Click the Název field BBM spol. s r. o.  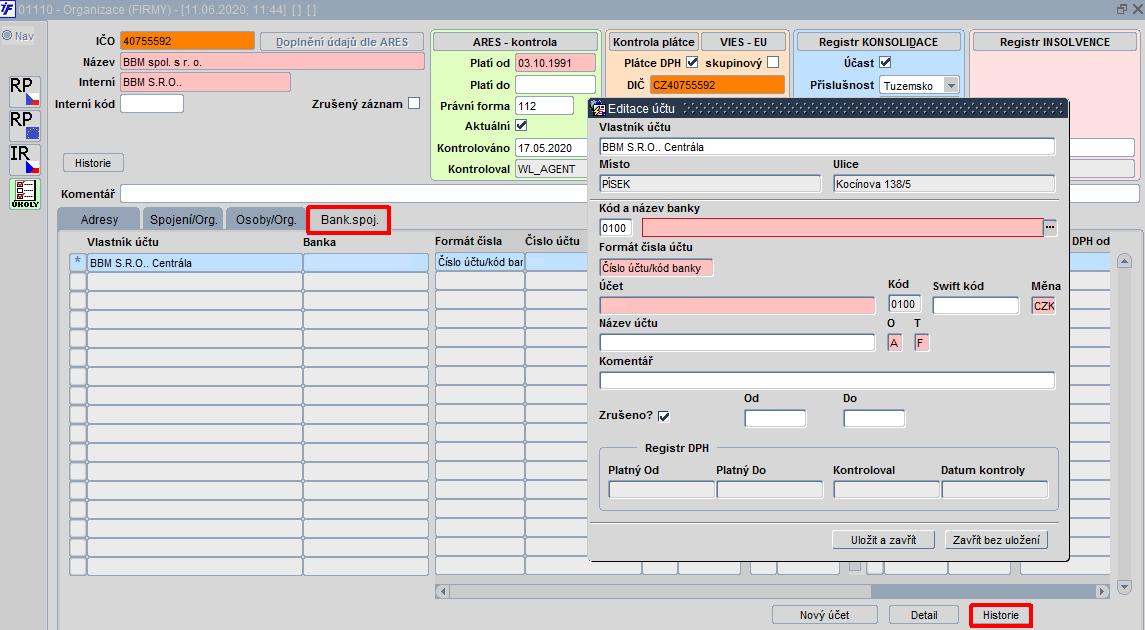(272, 61)
